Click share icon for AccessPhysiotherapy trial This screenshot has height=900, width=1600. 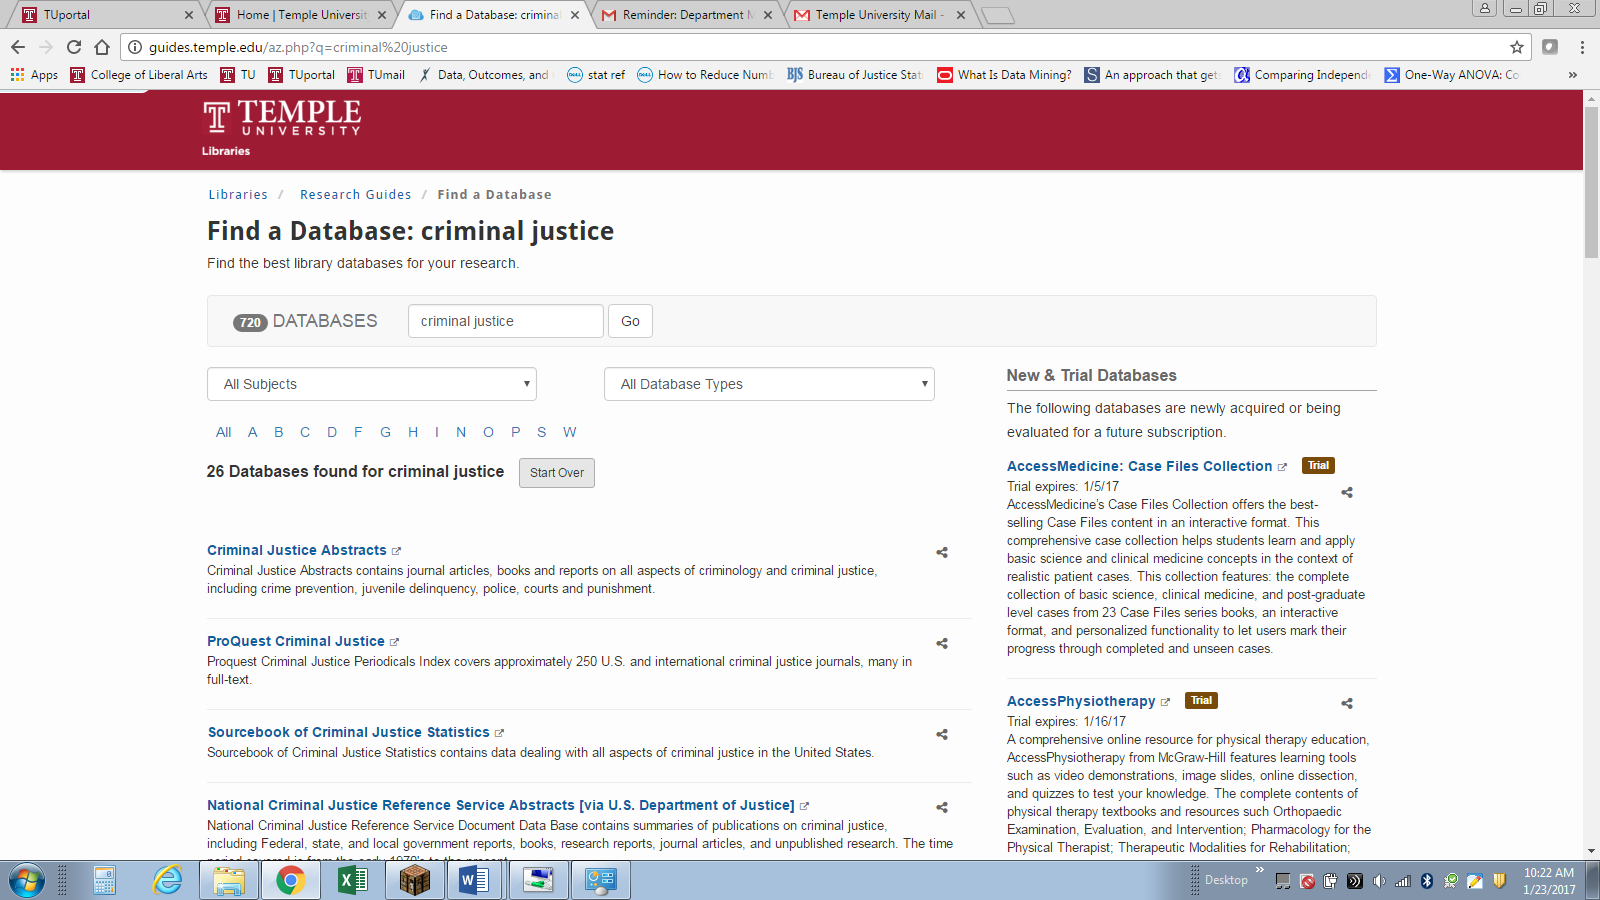pyautogui.click(x=1347, y=703)
